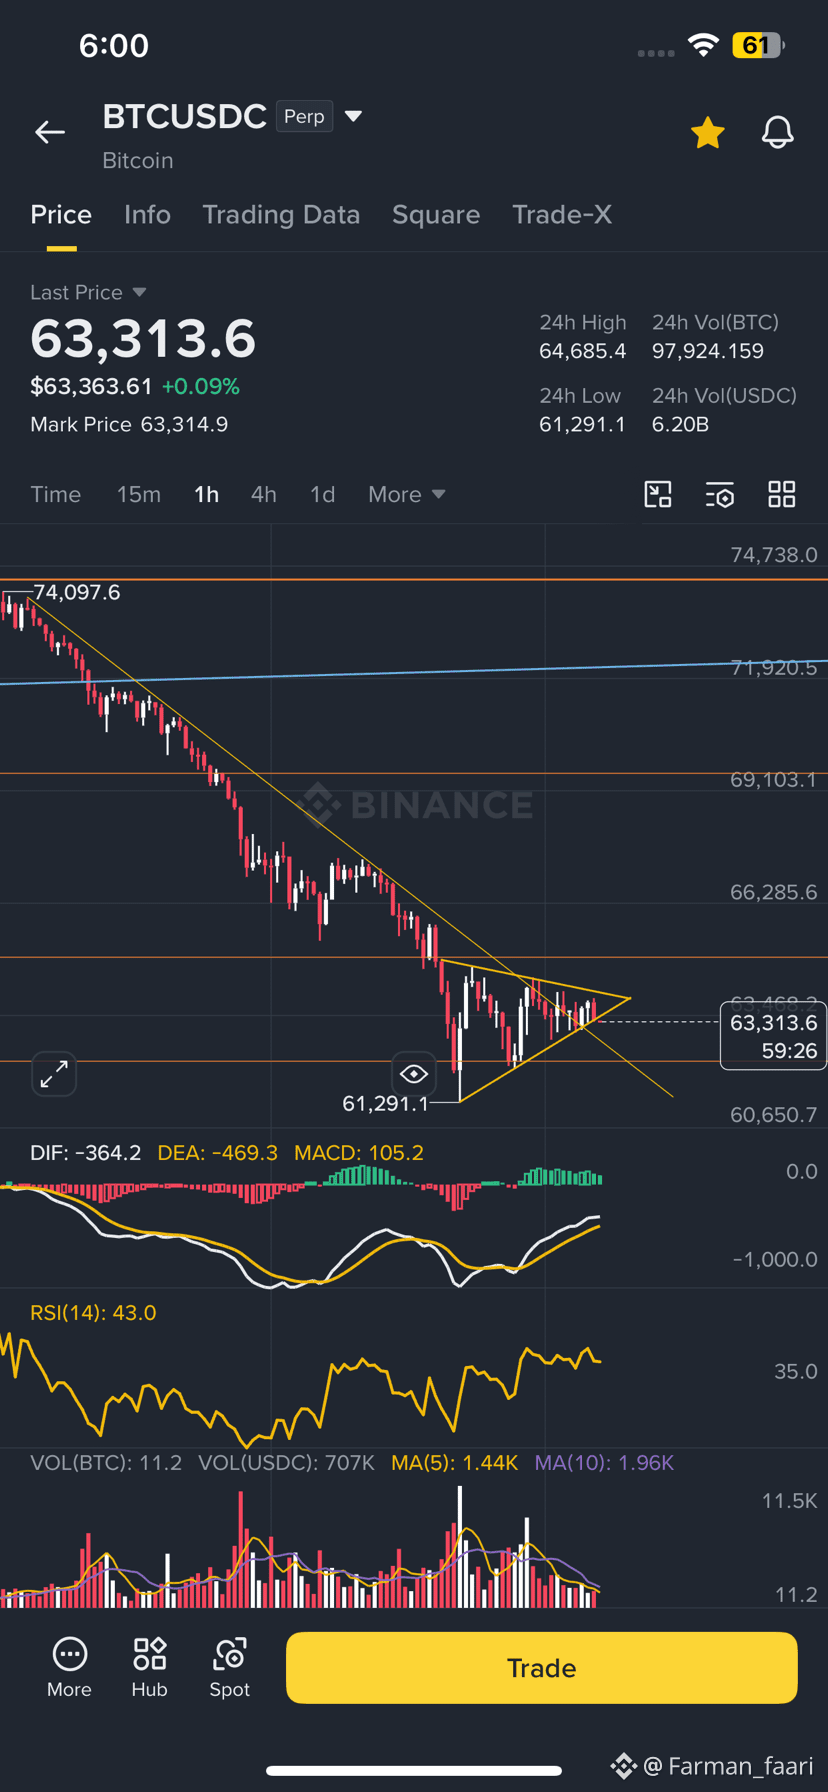Tap the BTCUSDC pair title
Screen dimensions: 828x1792
click(x=184, y=116)
